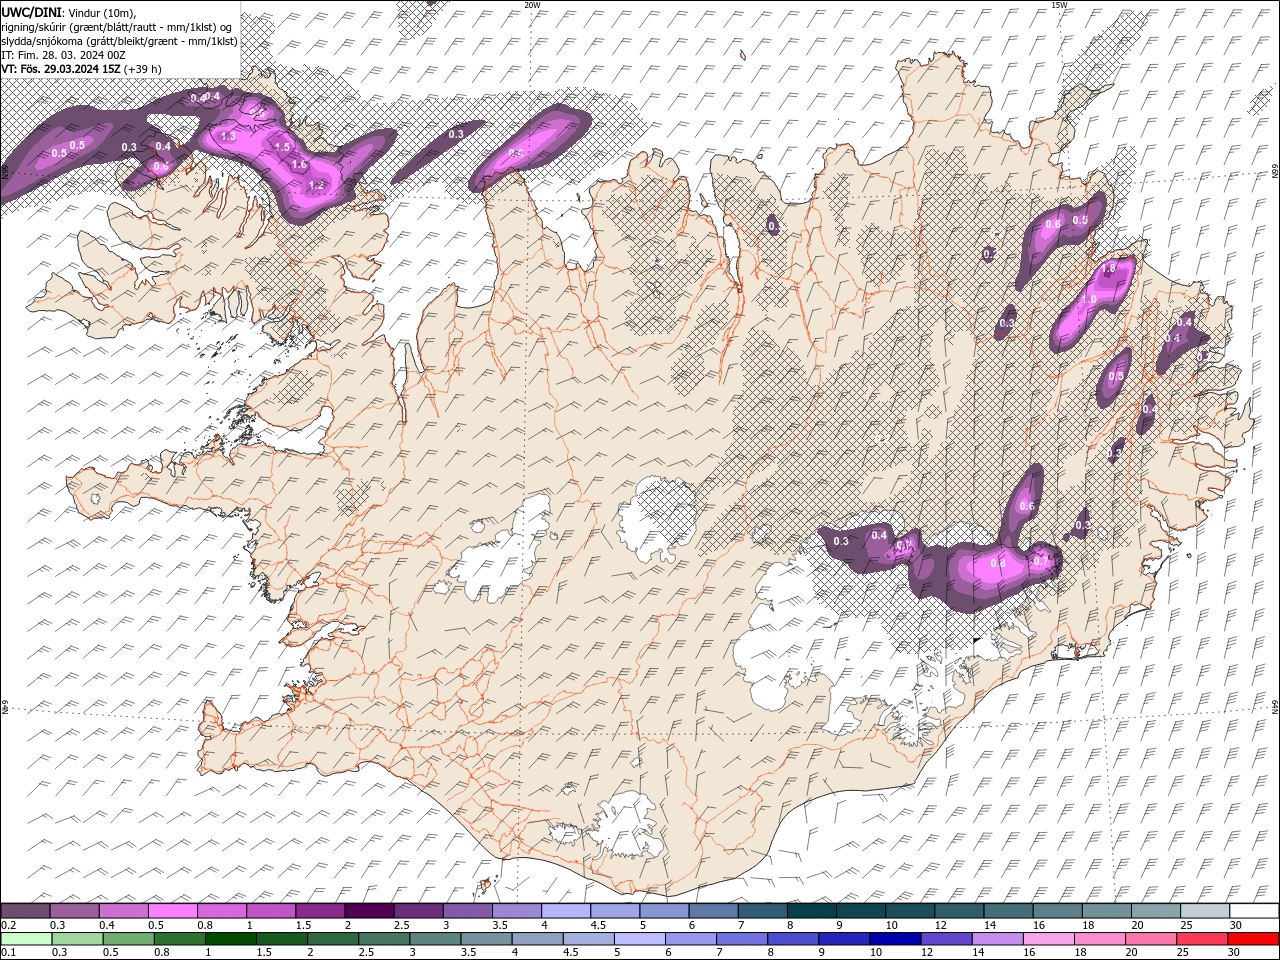The height and width of the screenshot is (960, 1280).
Task: Select the pale green 0.1–0.3 lower scale swatch
Action: point(27,939)
